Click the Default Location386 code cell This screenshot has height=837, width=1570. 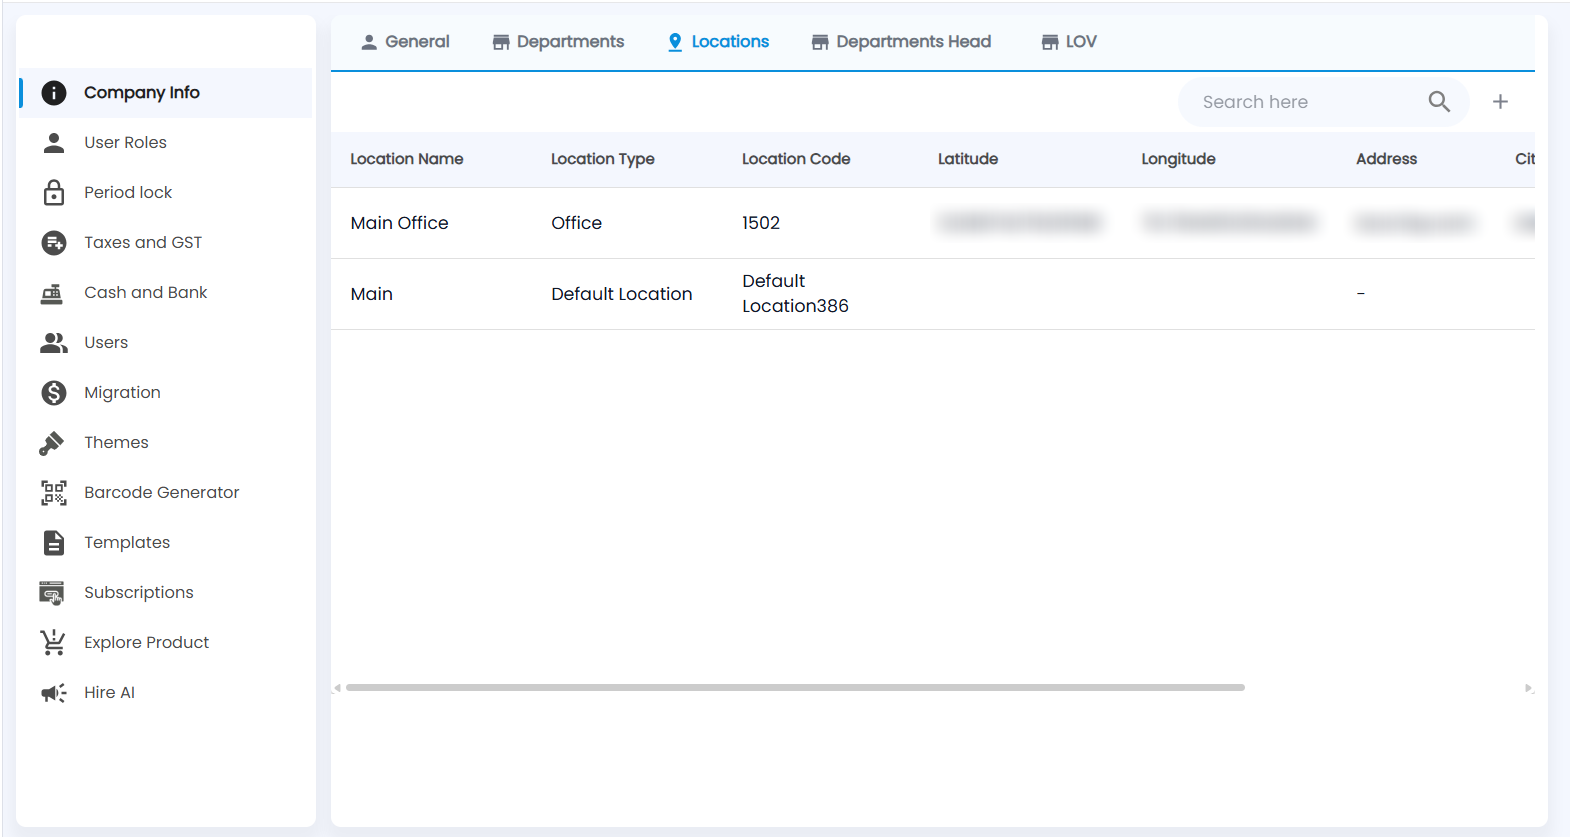coord(796,294)
